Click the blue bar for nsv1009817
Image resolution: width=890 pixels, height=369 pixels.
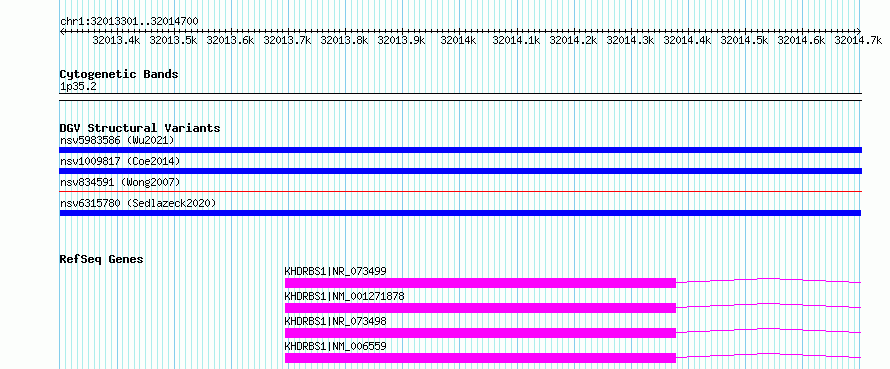(460, 171)
